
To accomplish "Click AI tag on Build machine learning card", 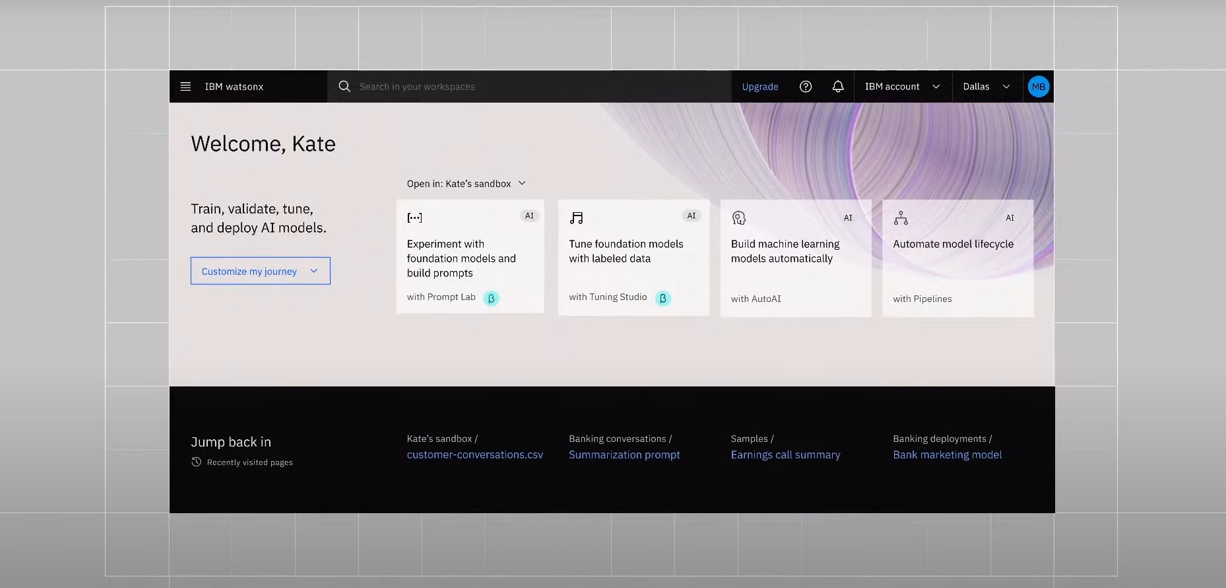I will [848, 218].
